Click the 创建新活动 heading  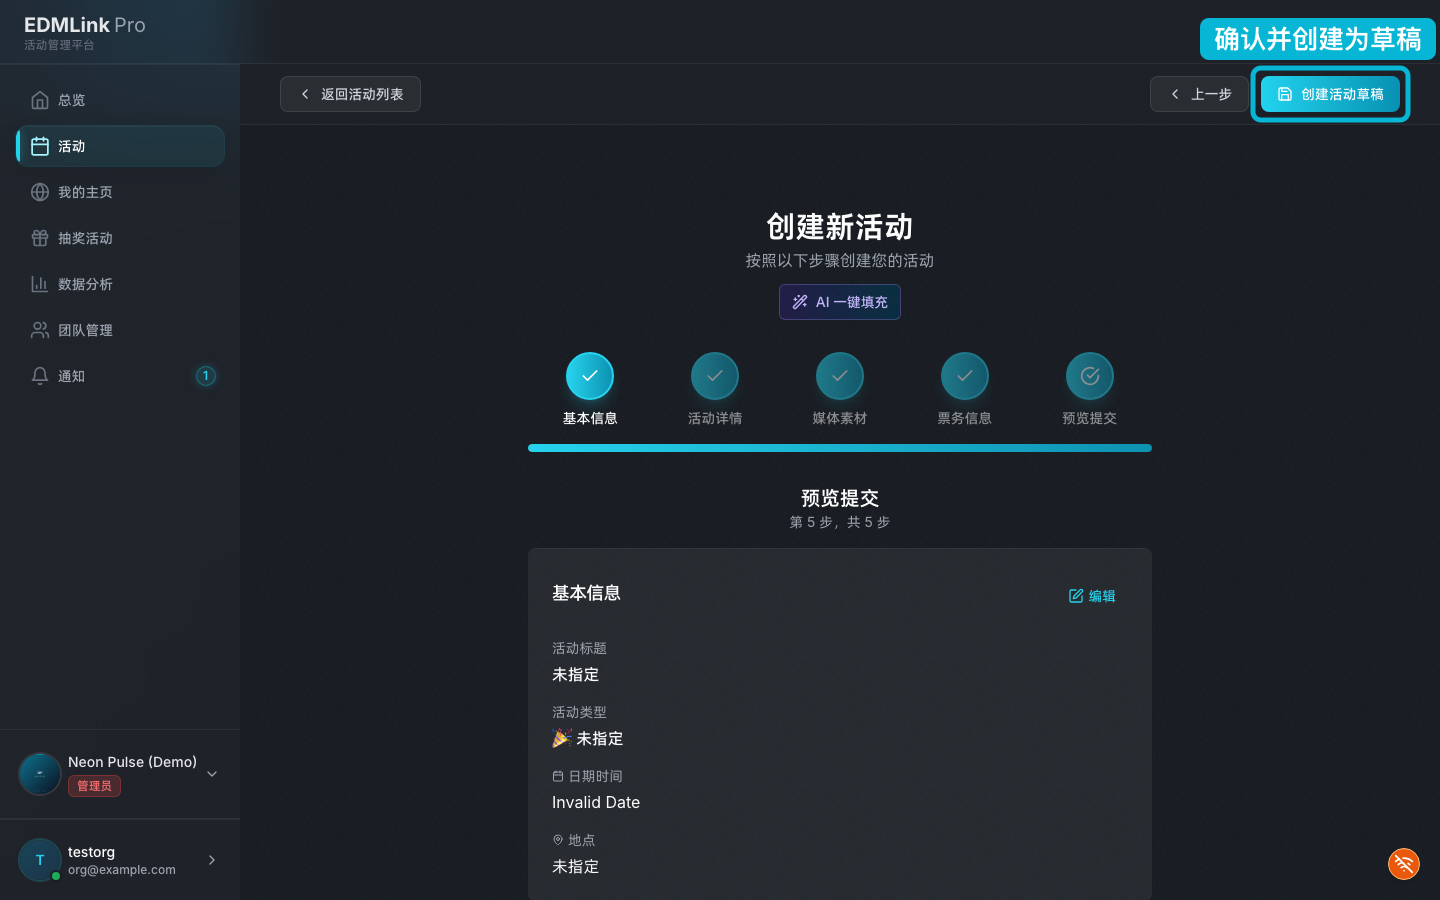click(x=840, y=227)
